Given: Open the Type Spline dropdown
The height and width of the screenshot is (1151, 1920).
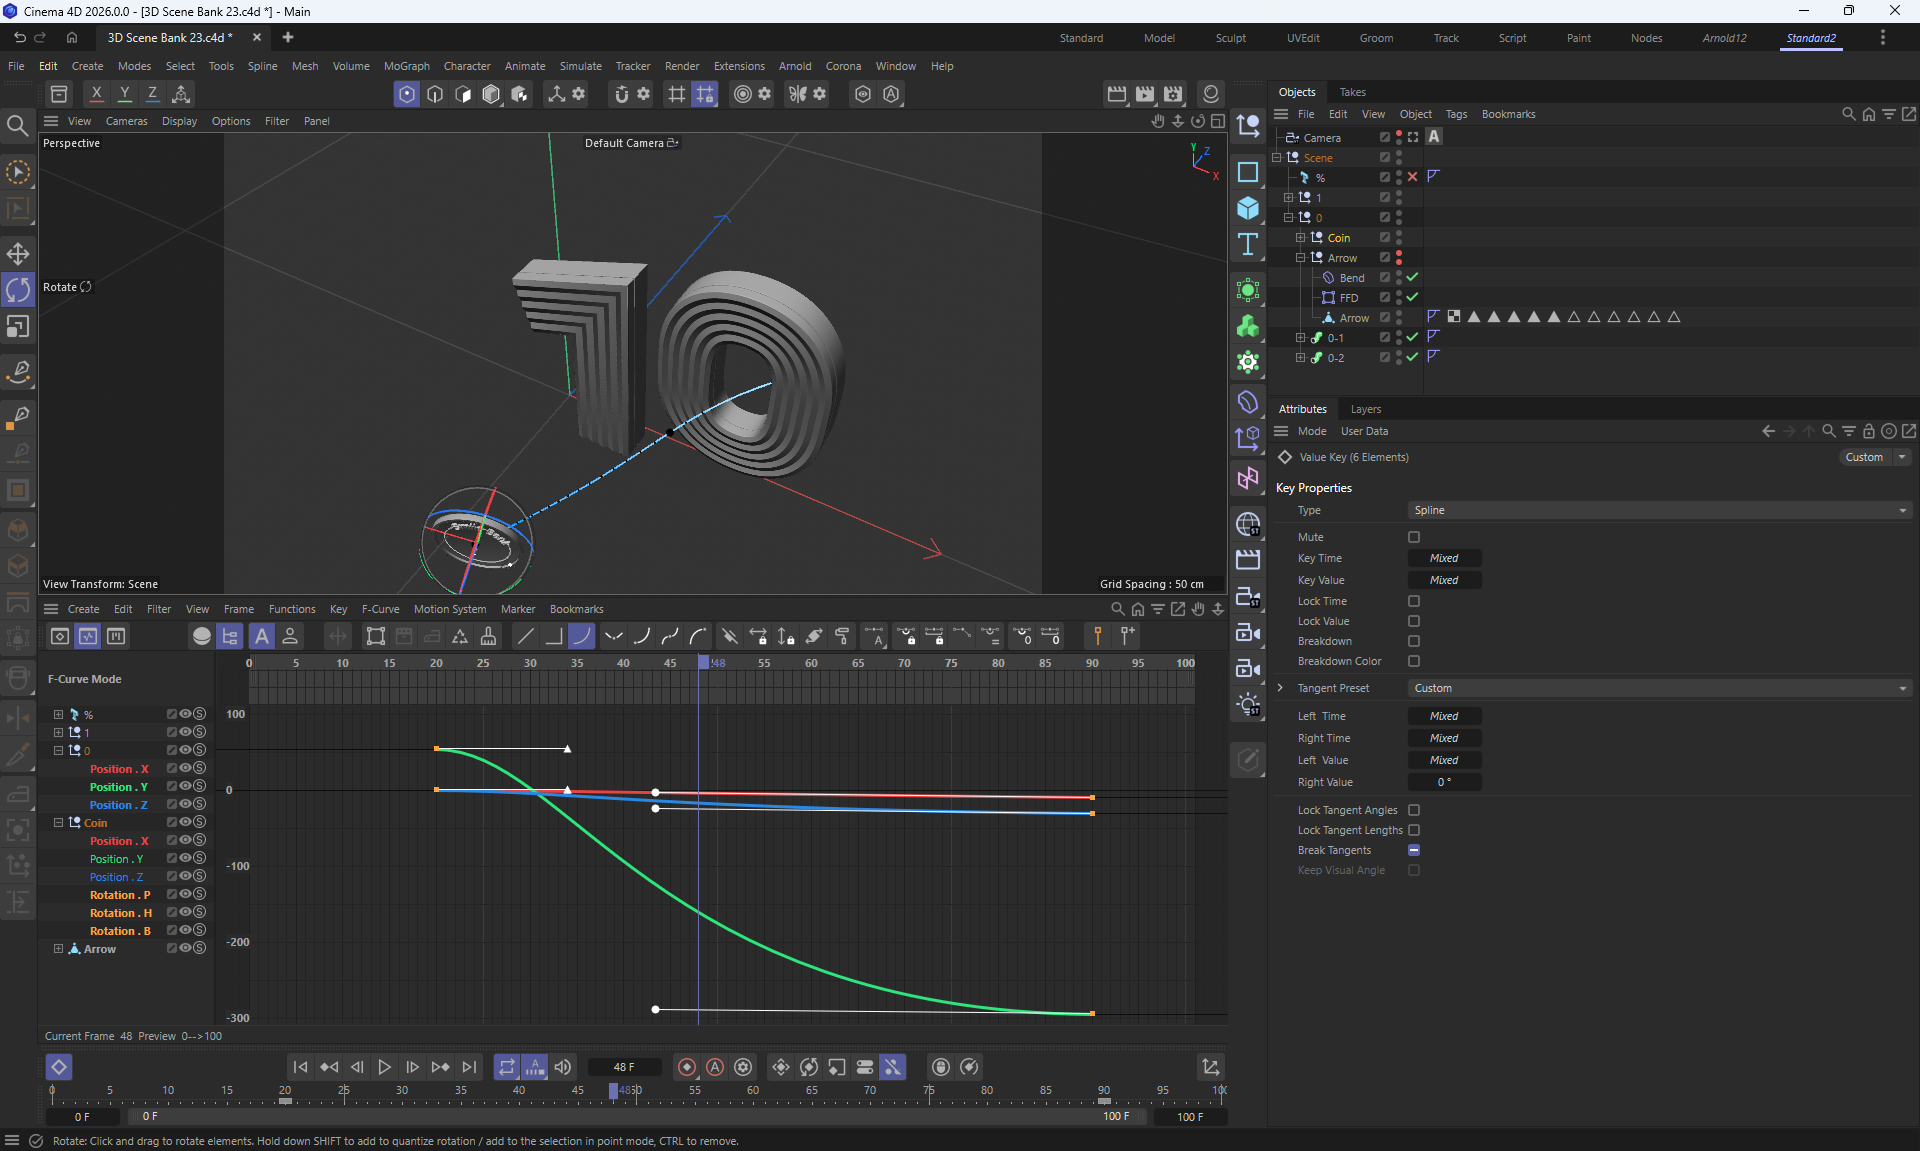Looking at the screenshot, I should pyautogui.click(x=1658, y=510).
